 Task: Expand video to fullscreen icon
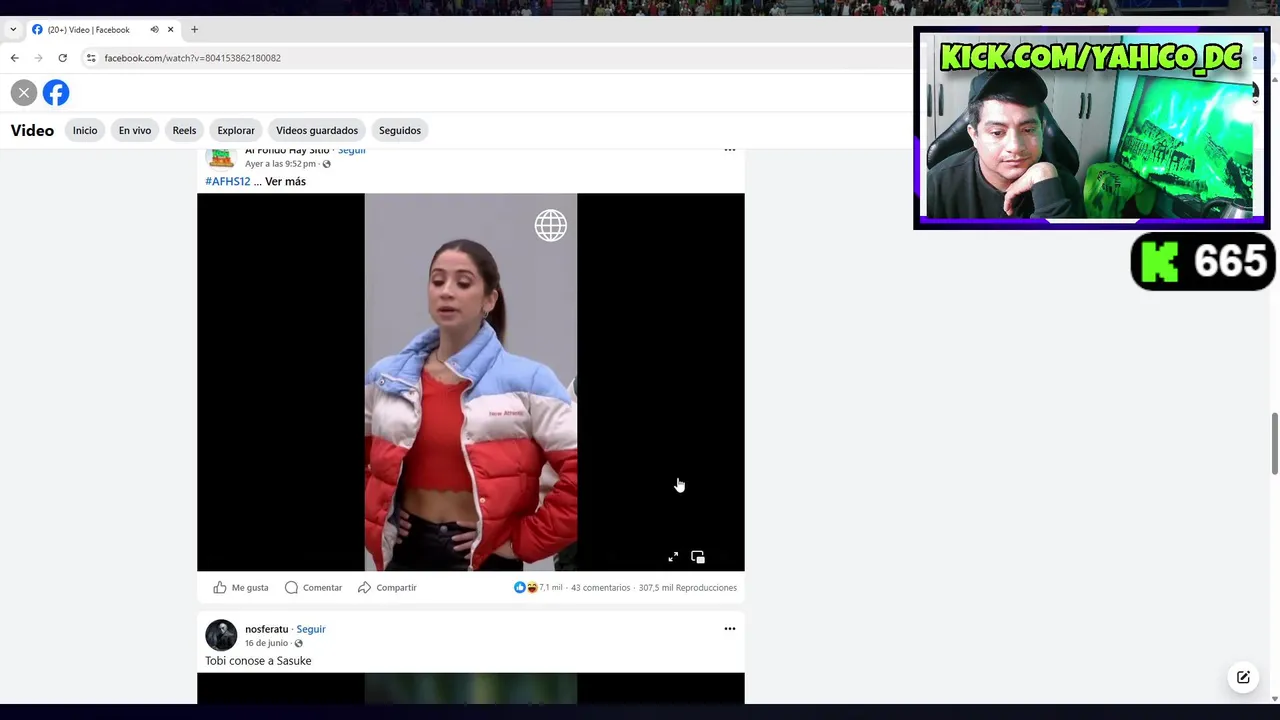(x=673, y=557)
